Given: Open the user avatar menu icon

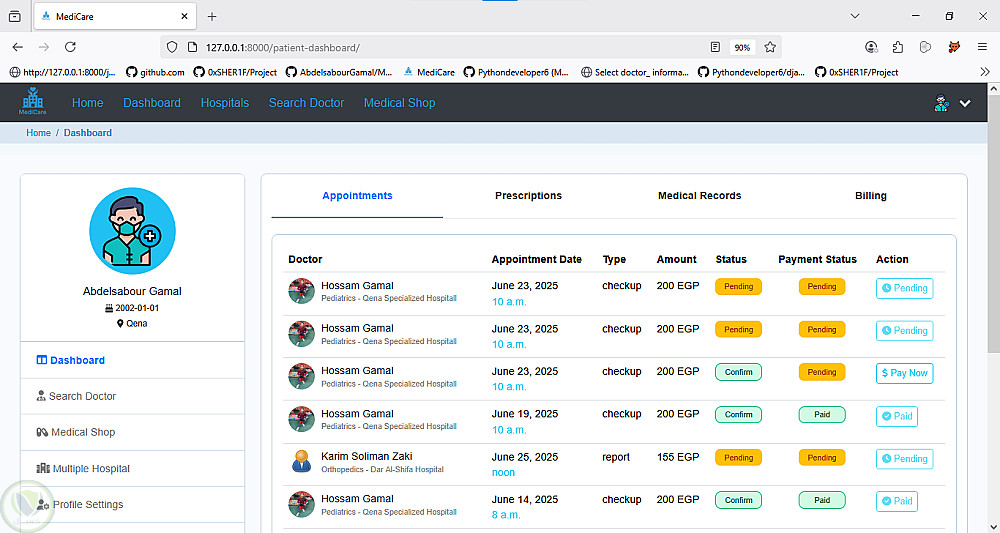Looking at the screenshot, I should point(941,103).
